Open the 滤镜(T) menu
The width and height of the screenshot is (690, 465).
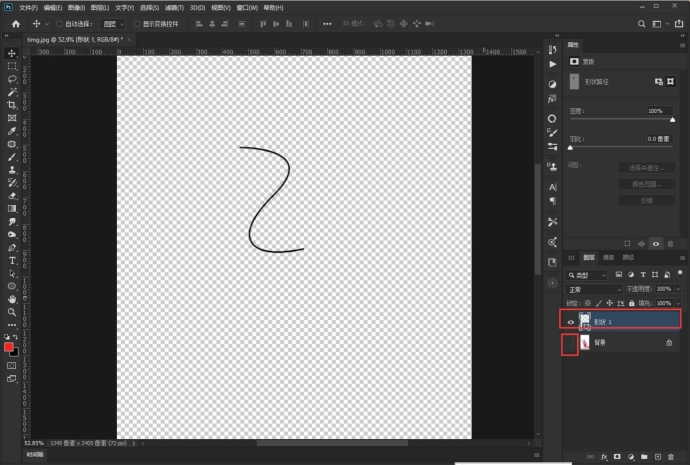point(174,7)
